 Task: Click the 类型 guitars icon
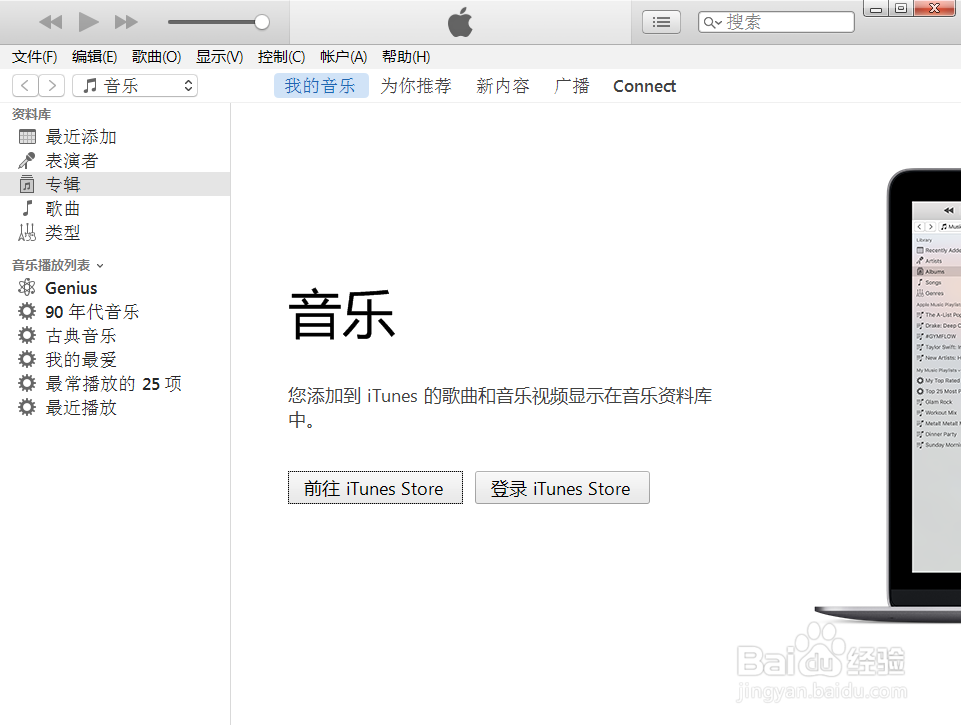(x=27, y=232)
